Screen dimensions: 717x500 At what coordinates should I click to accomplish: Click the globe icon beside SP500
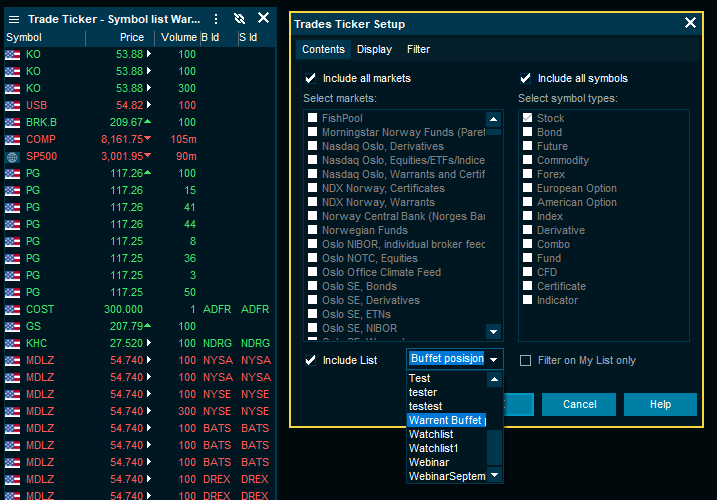coord(12,157)
